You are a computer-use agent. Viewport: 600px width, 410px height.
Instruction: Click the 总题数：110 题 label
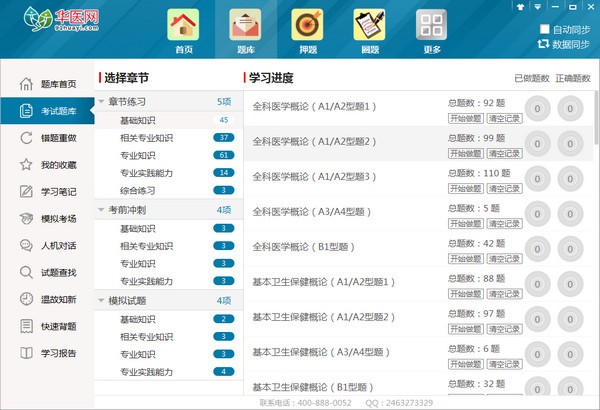(x=479, y=173)
